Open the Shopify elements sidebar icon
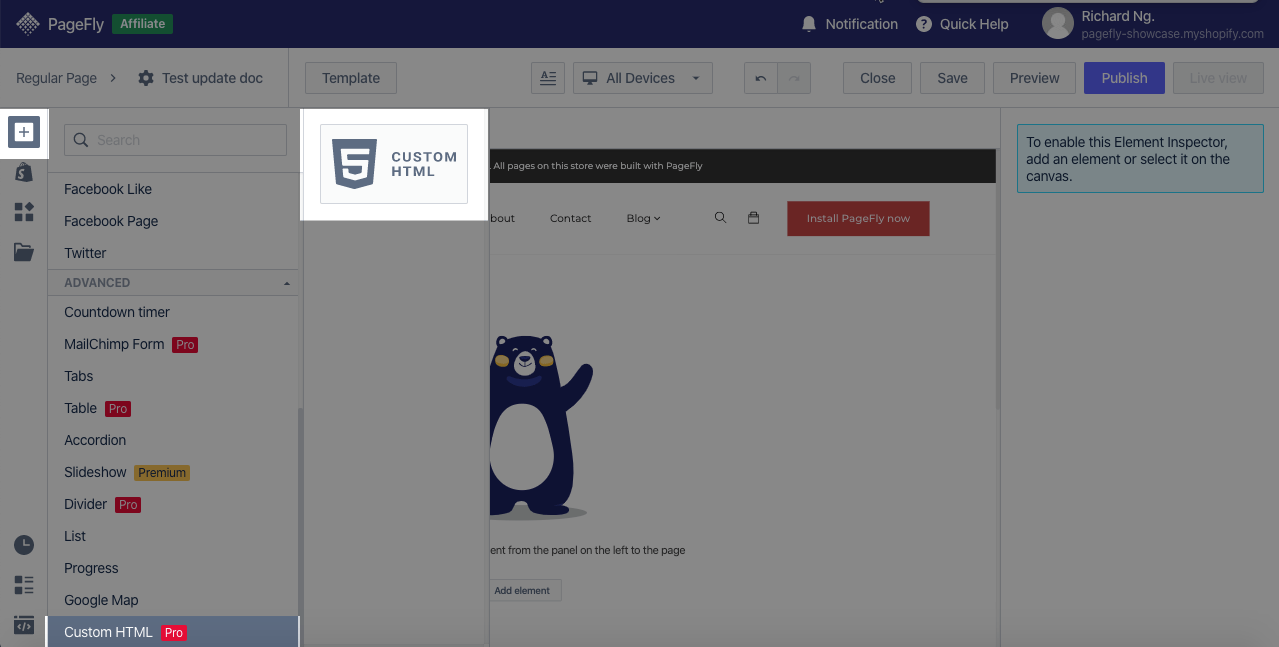The width and height of the screenshot is (1279, 647). (24, 173)
